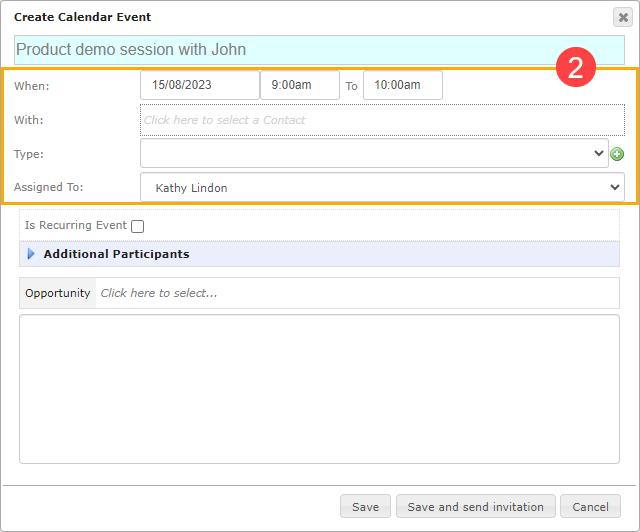
Task: Click the event date field 15/08/2023
Action: point(200,85)
